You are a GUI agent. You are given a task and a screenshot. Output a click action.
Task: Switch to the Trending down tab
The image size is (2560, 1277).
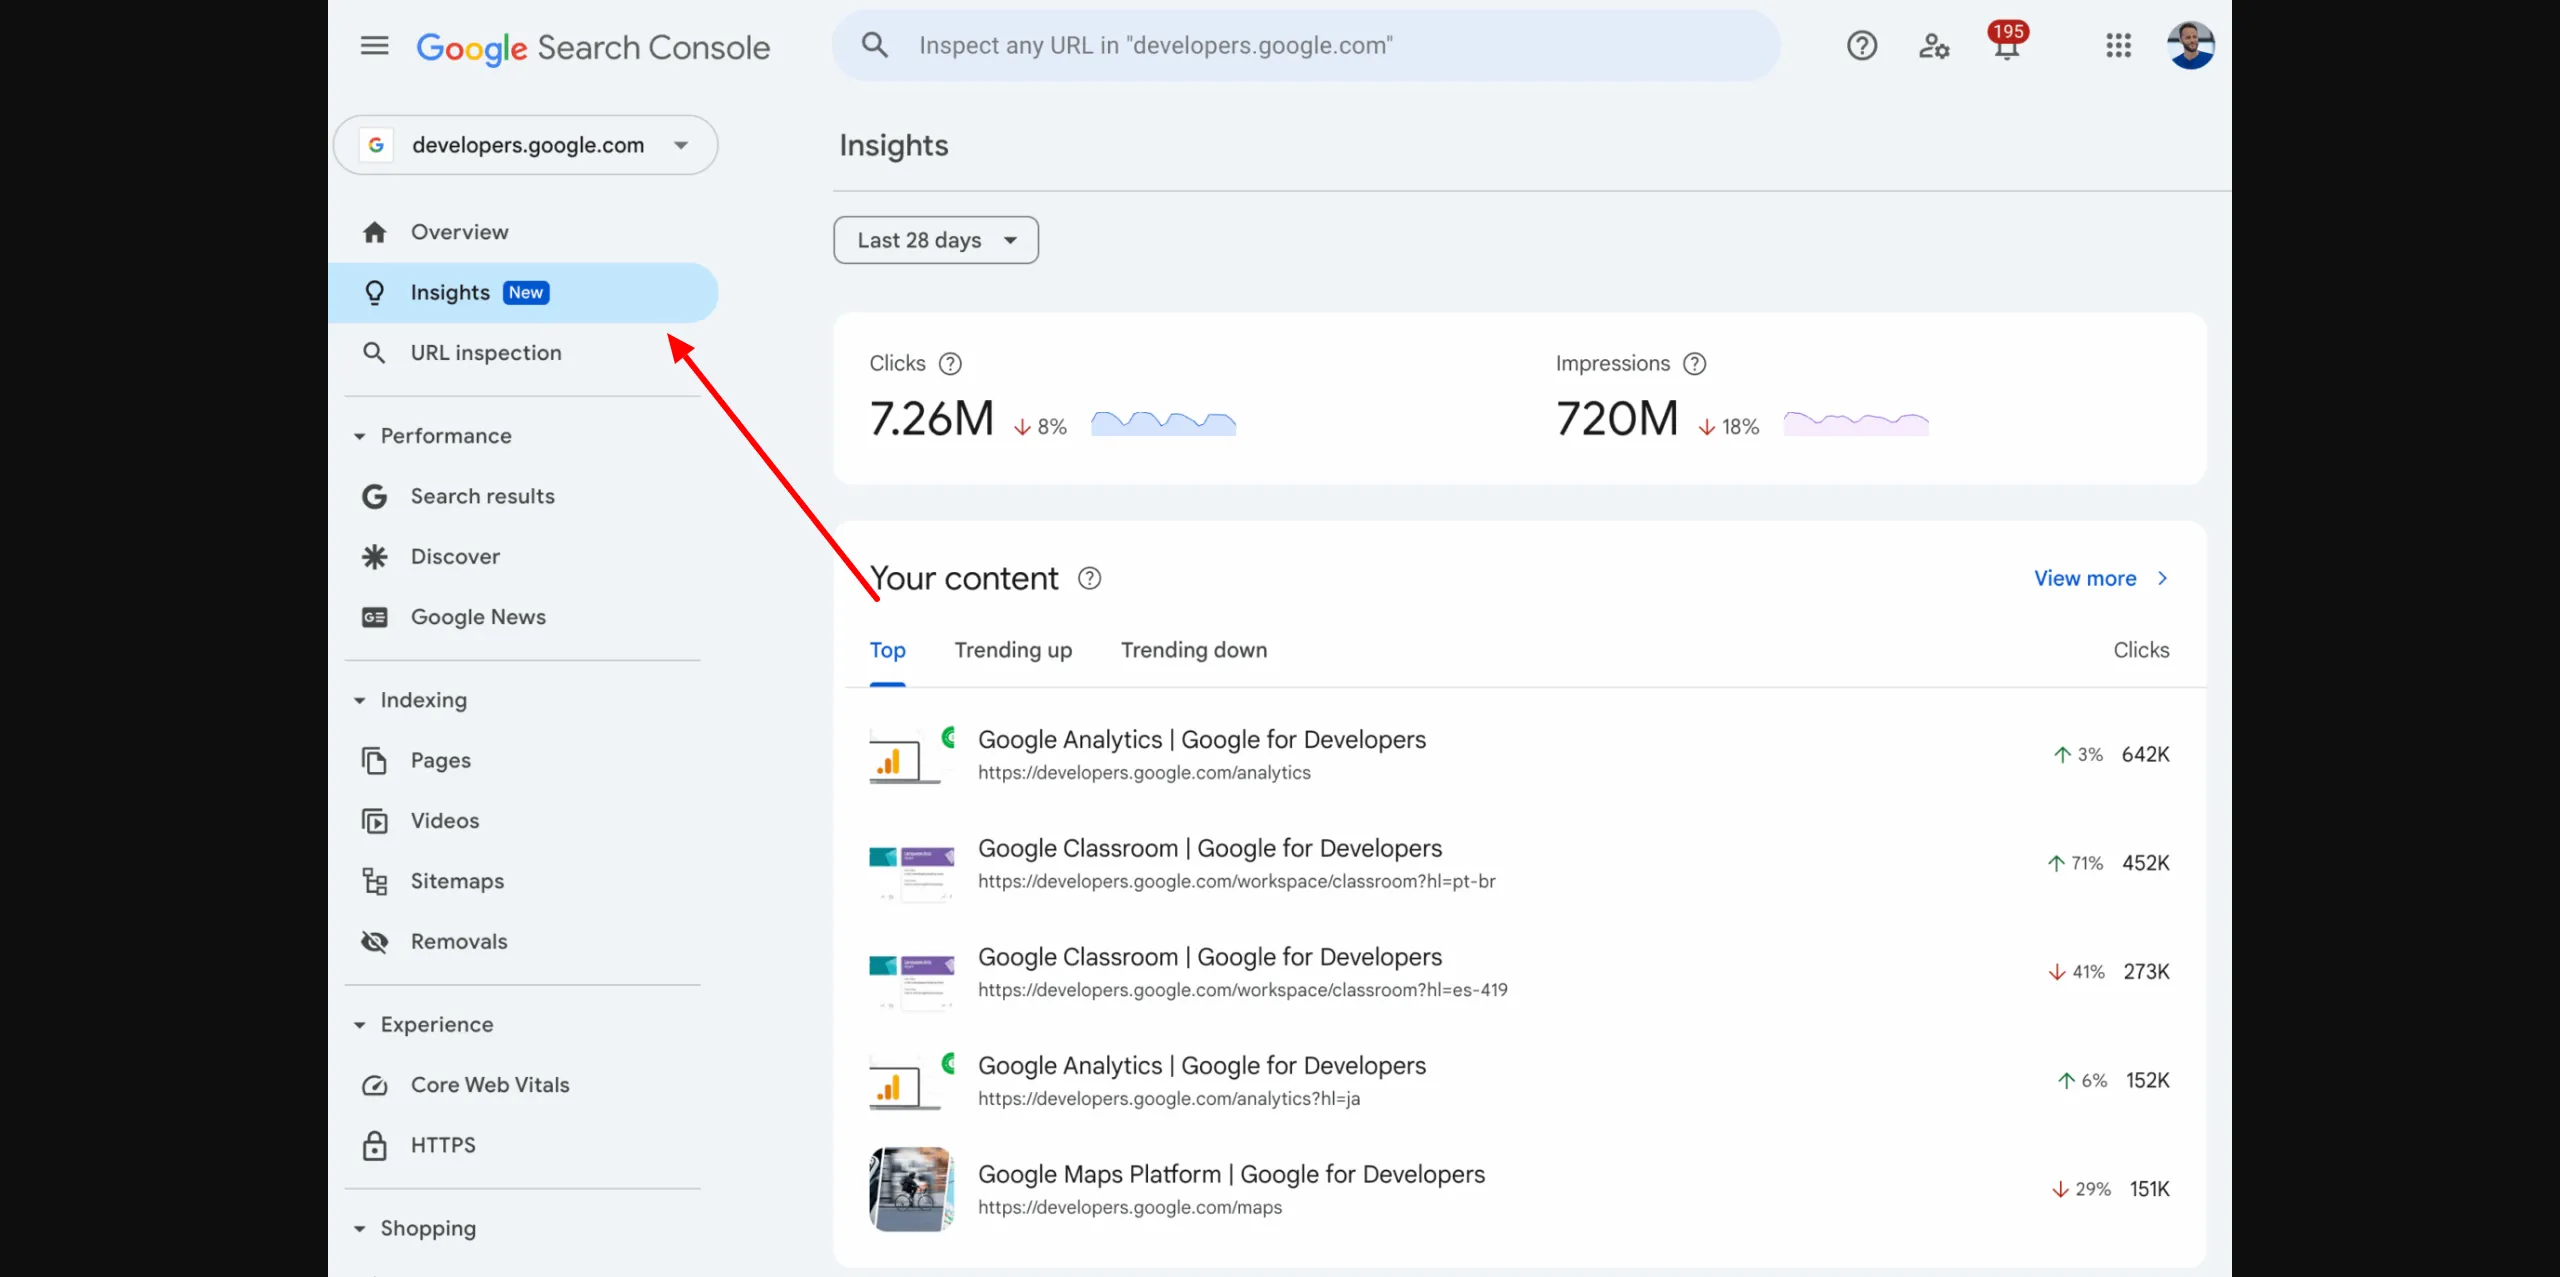pos(1194,651)
